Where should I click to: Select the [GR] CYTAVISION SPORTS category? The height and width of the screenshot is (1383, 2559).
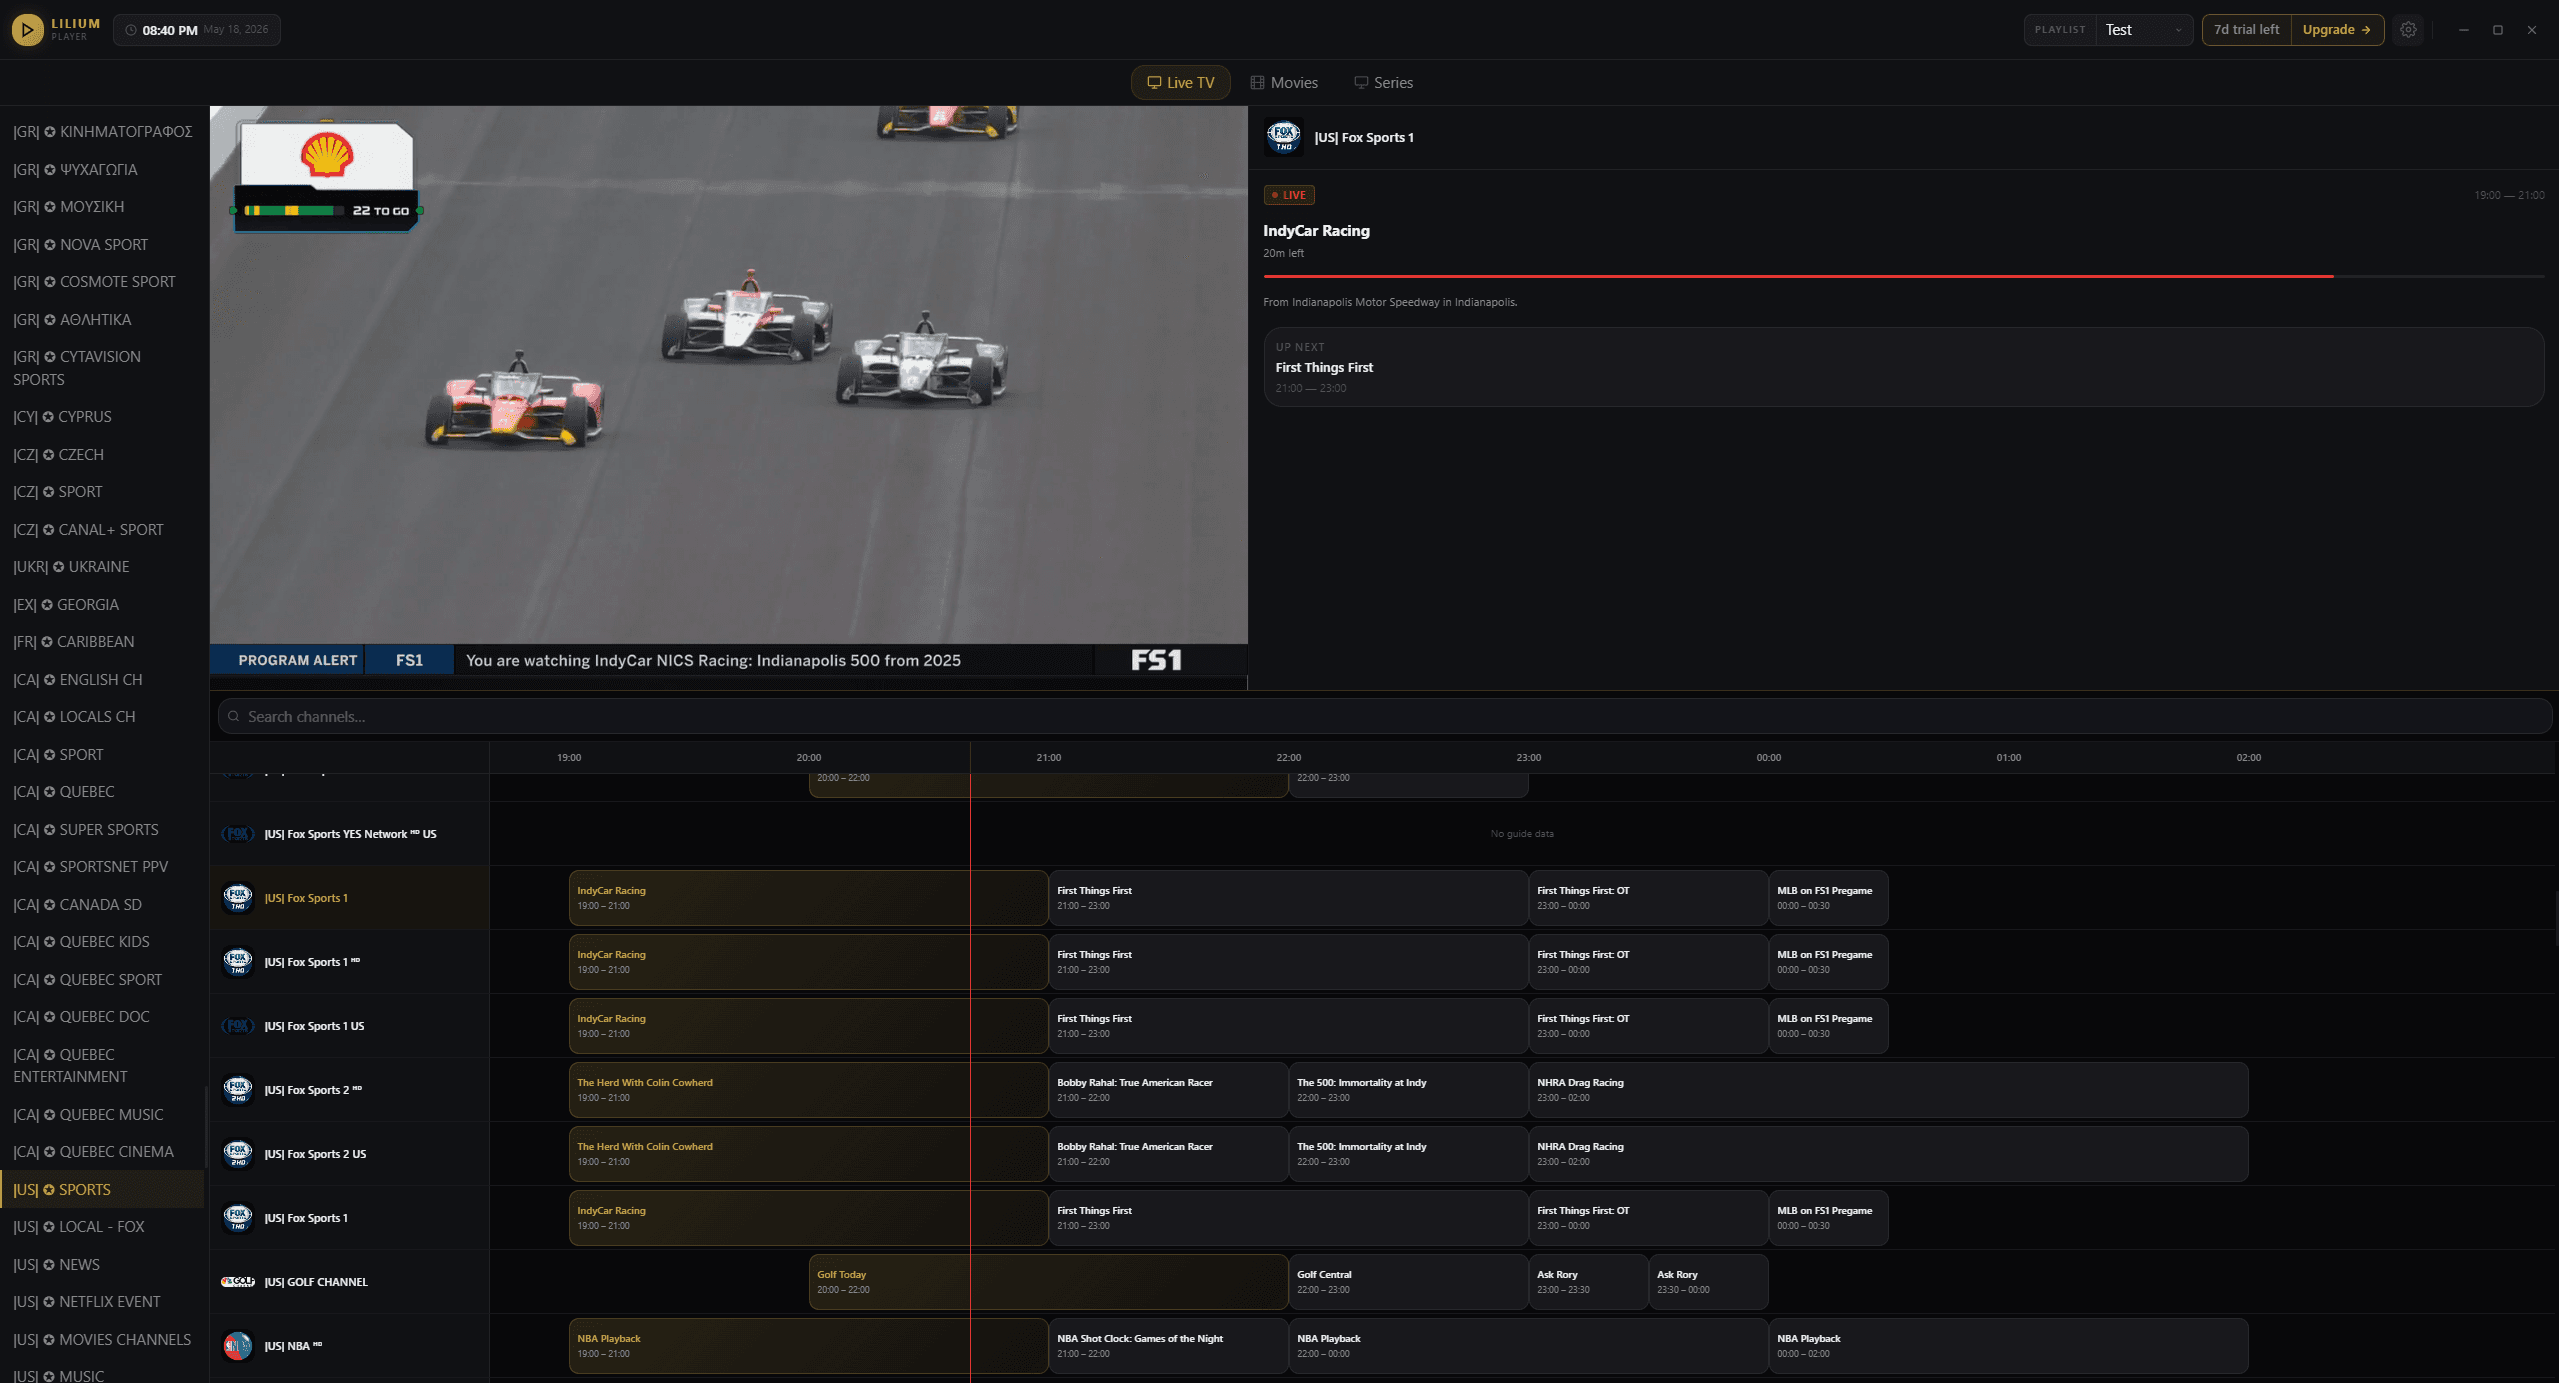[102, 368]
